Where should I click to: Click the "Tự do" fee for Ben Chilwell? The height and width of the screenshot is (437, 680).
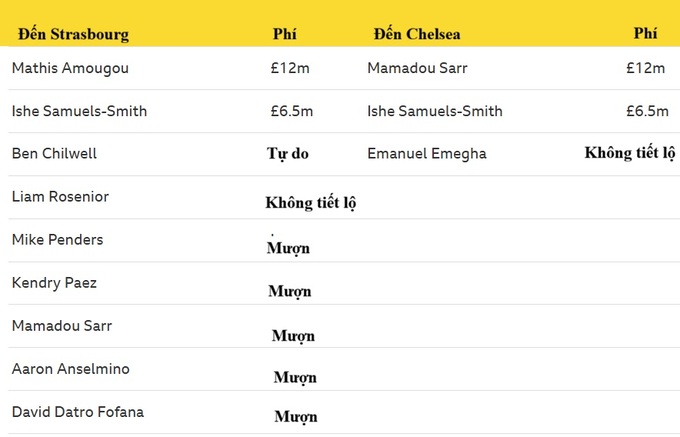point(289,154)
